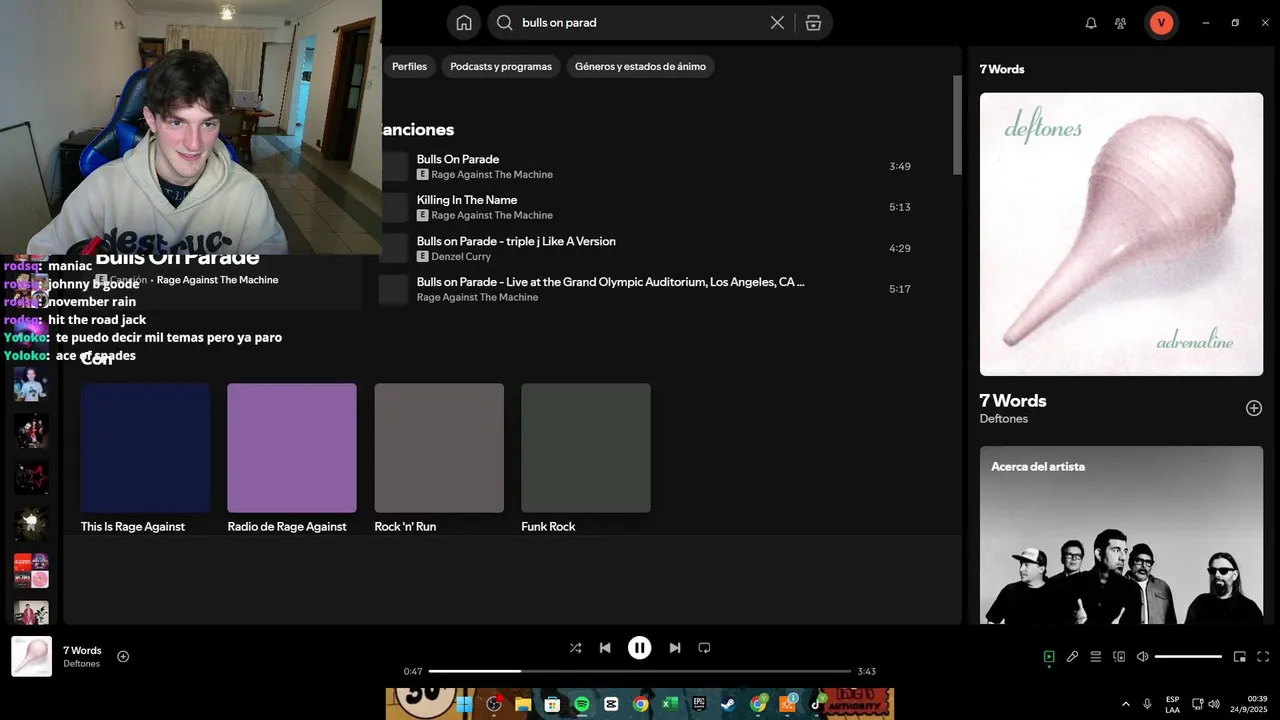
Task: Open the user profile avatar menu
Action: (x=1161, y=23)
